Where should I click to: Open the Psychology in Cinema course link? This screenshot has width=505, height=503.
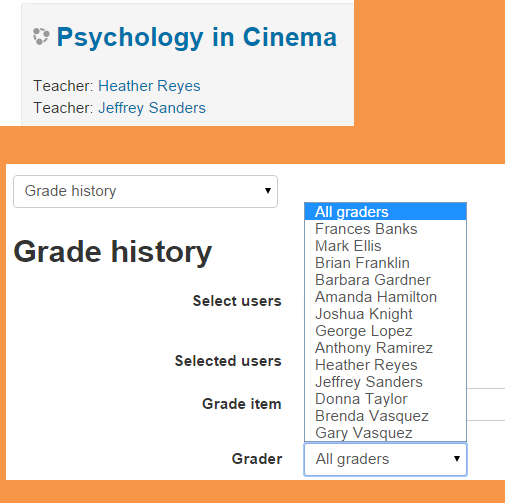pos(197,37)
